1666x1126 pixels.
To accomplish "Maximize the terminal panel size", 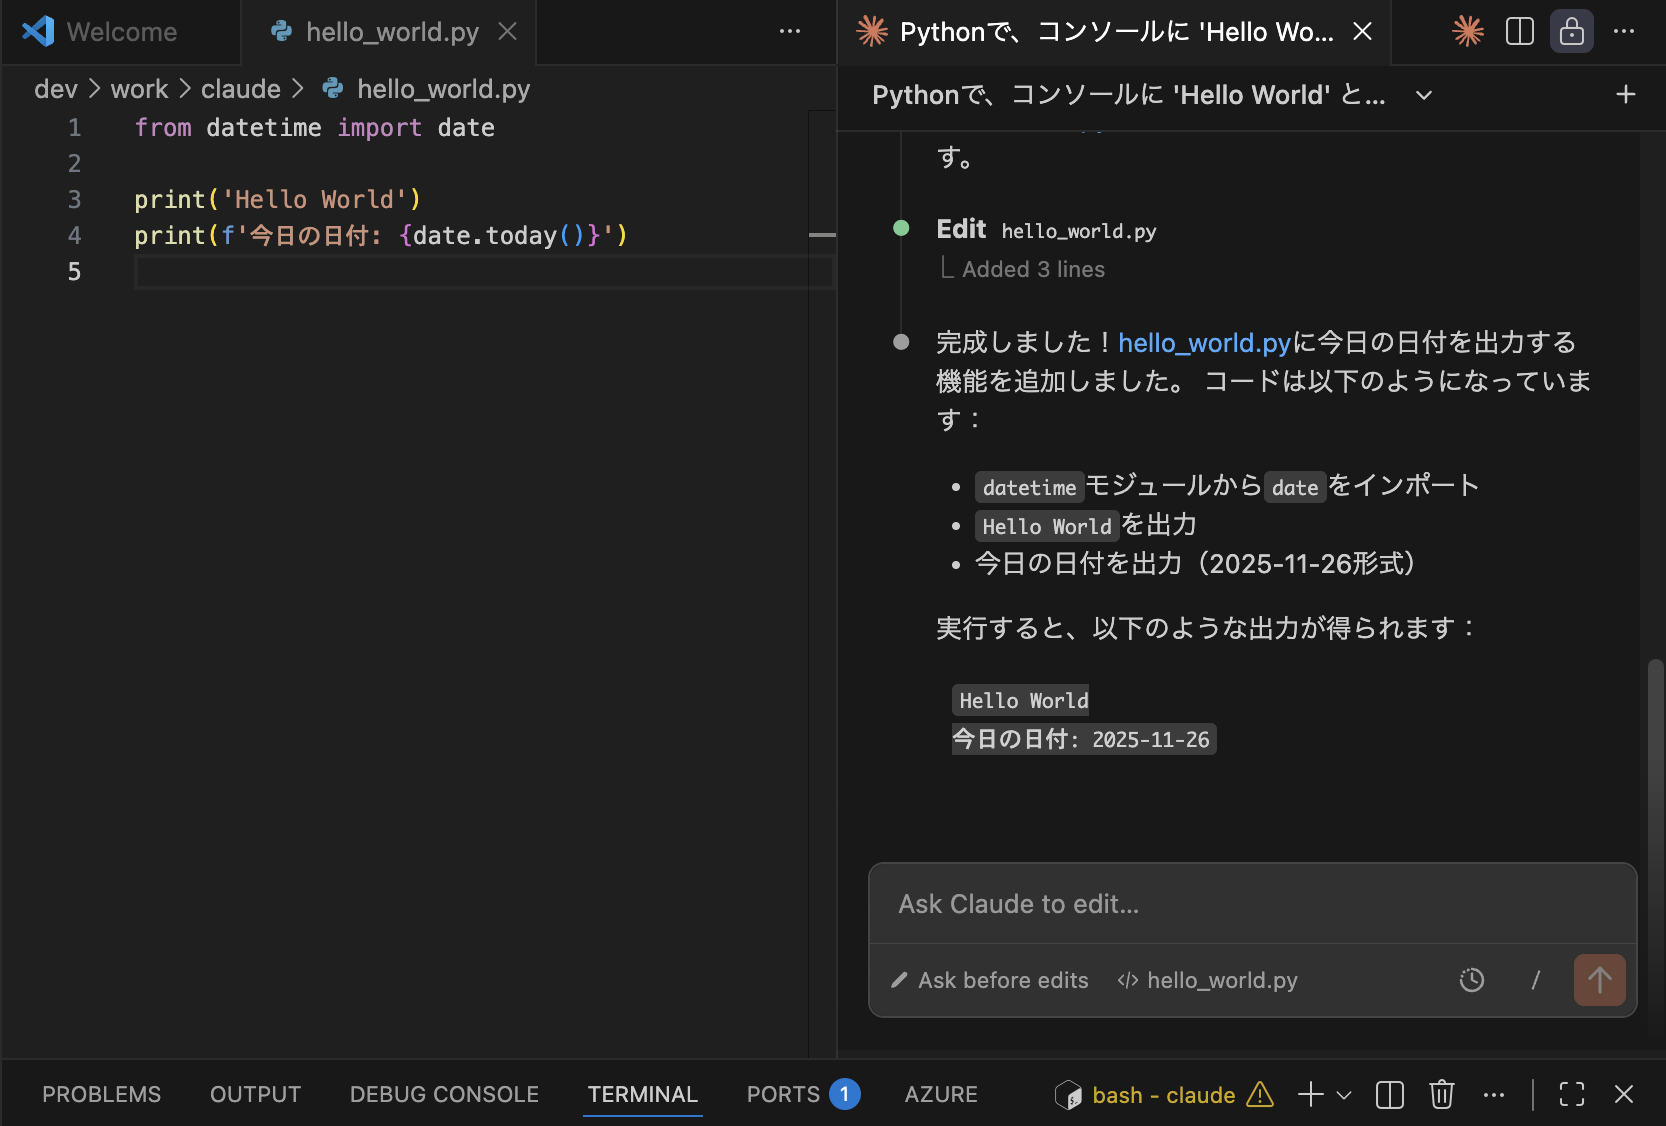I will coord(1571,1095).
